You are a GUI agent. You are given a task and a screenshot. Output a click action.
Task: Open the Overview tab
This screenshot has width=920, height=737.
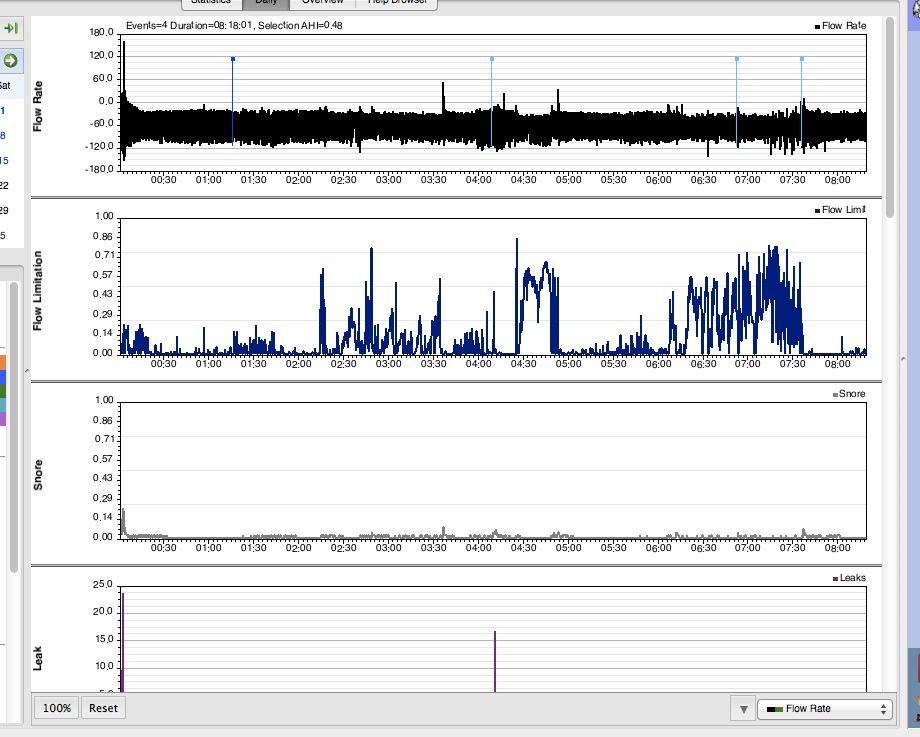click(323, 3)
